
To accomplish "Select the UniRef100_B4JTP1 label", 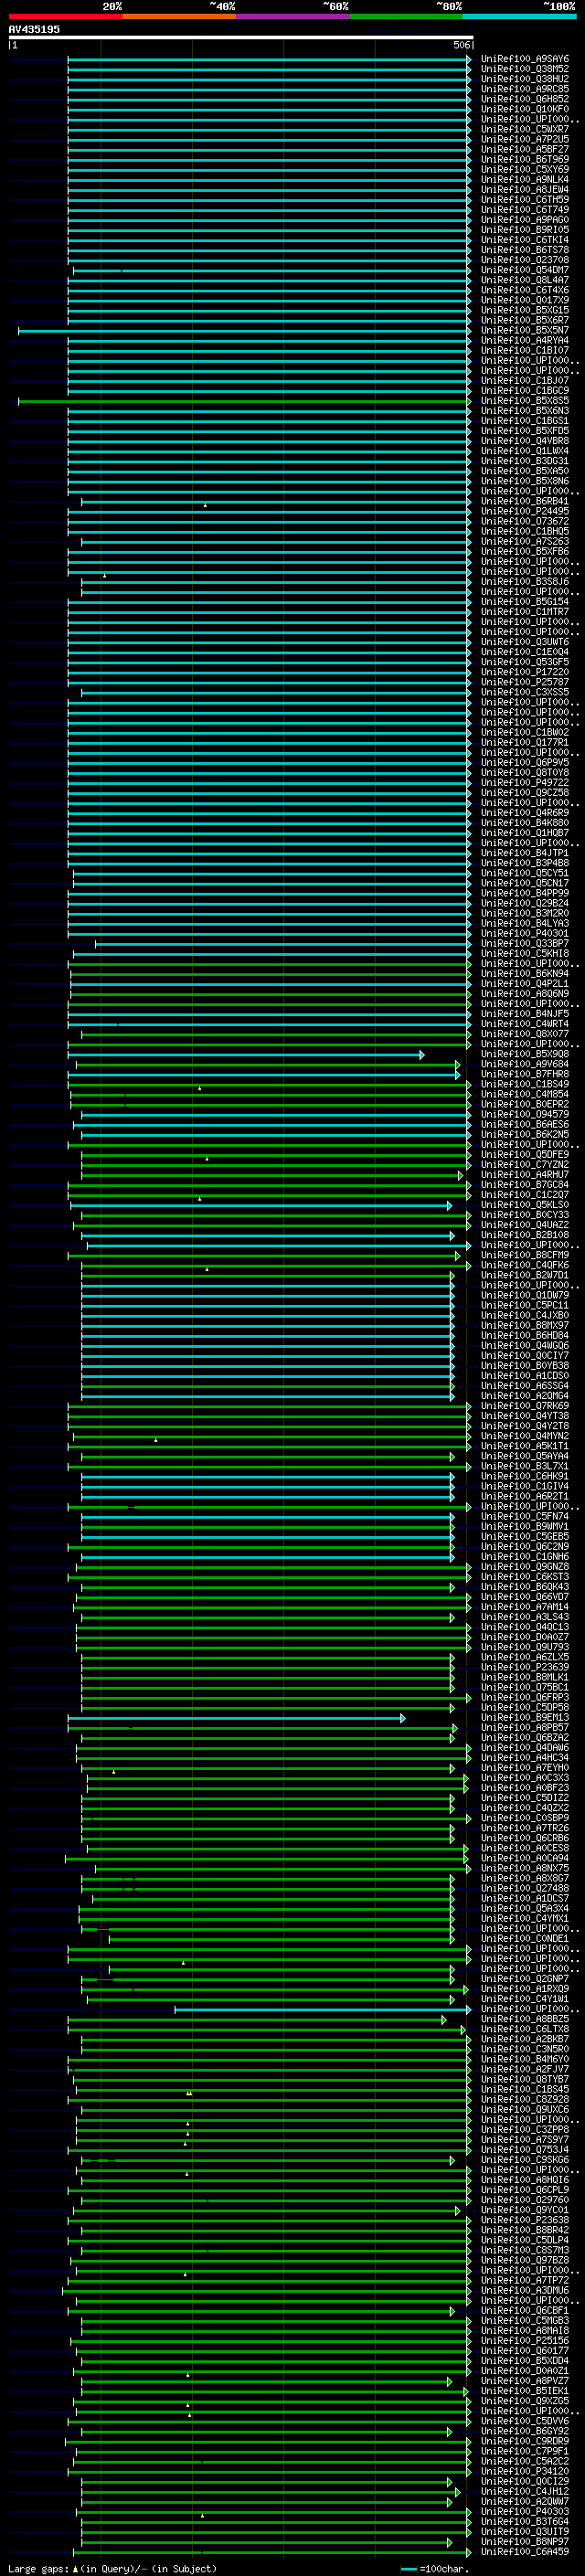I will tap(525, 853).
